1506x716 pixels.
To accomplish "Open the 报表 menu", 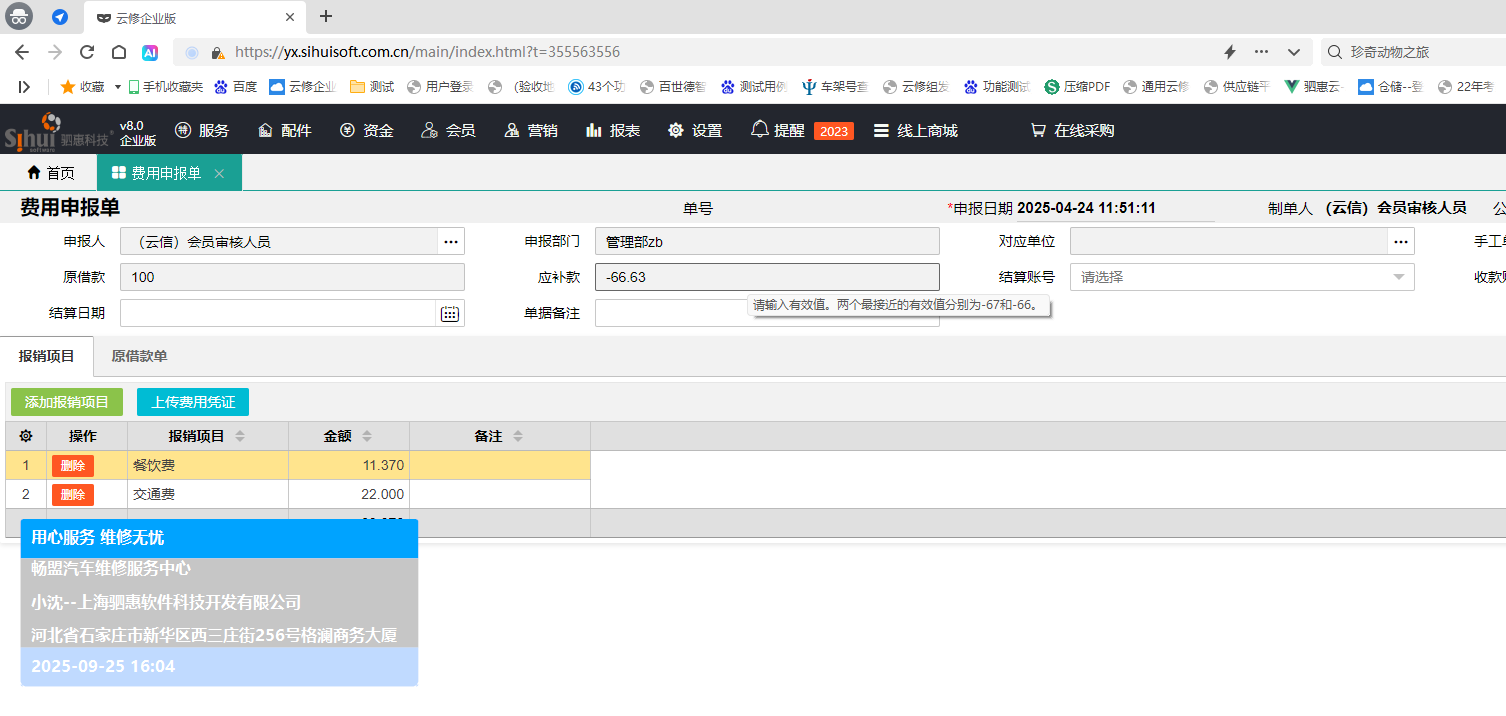I will (x=613, y=130).
